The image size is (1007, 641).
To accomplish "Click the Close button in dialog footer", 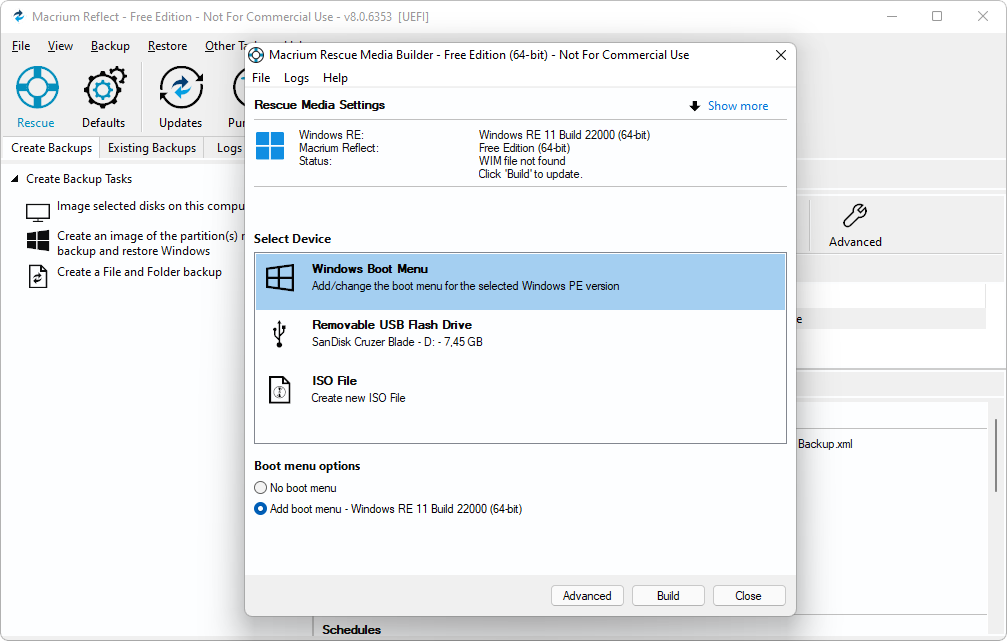I will click(x=748, y=596).
